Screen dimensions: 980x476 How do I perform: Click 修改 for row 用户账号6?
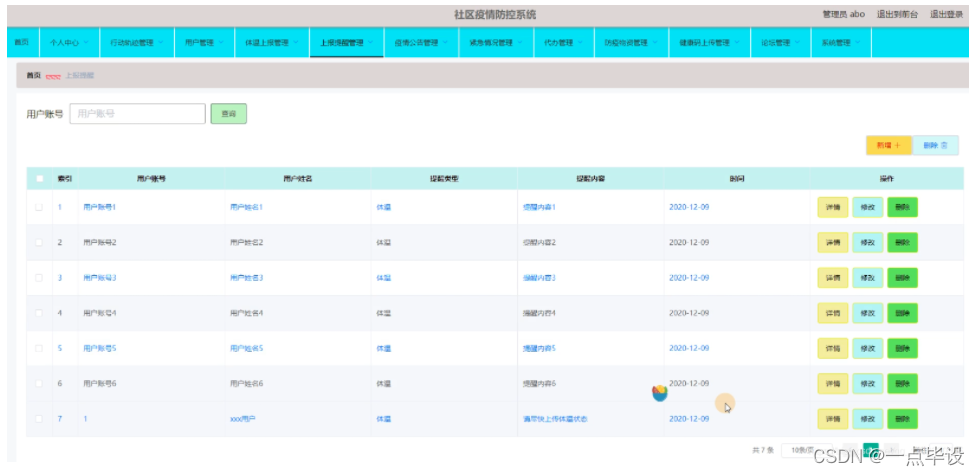pyautogui.click(x=868, y=384)
